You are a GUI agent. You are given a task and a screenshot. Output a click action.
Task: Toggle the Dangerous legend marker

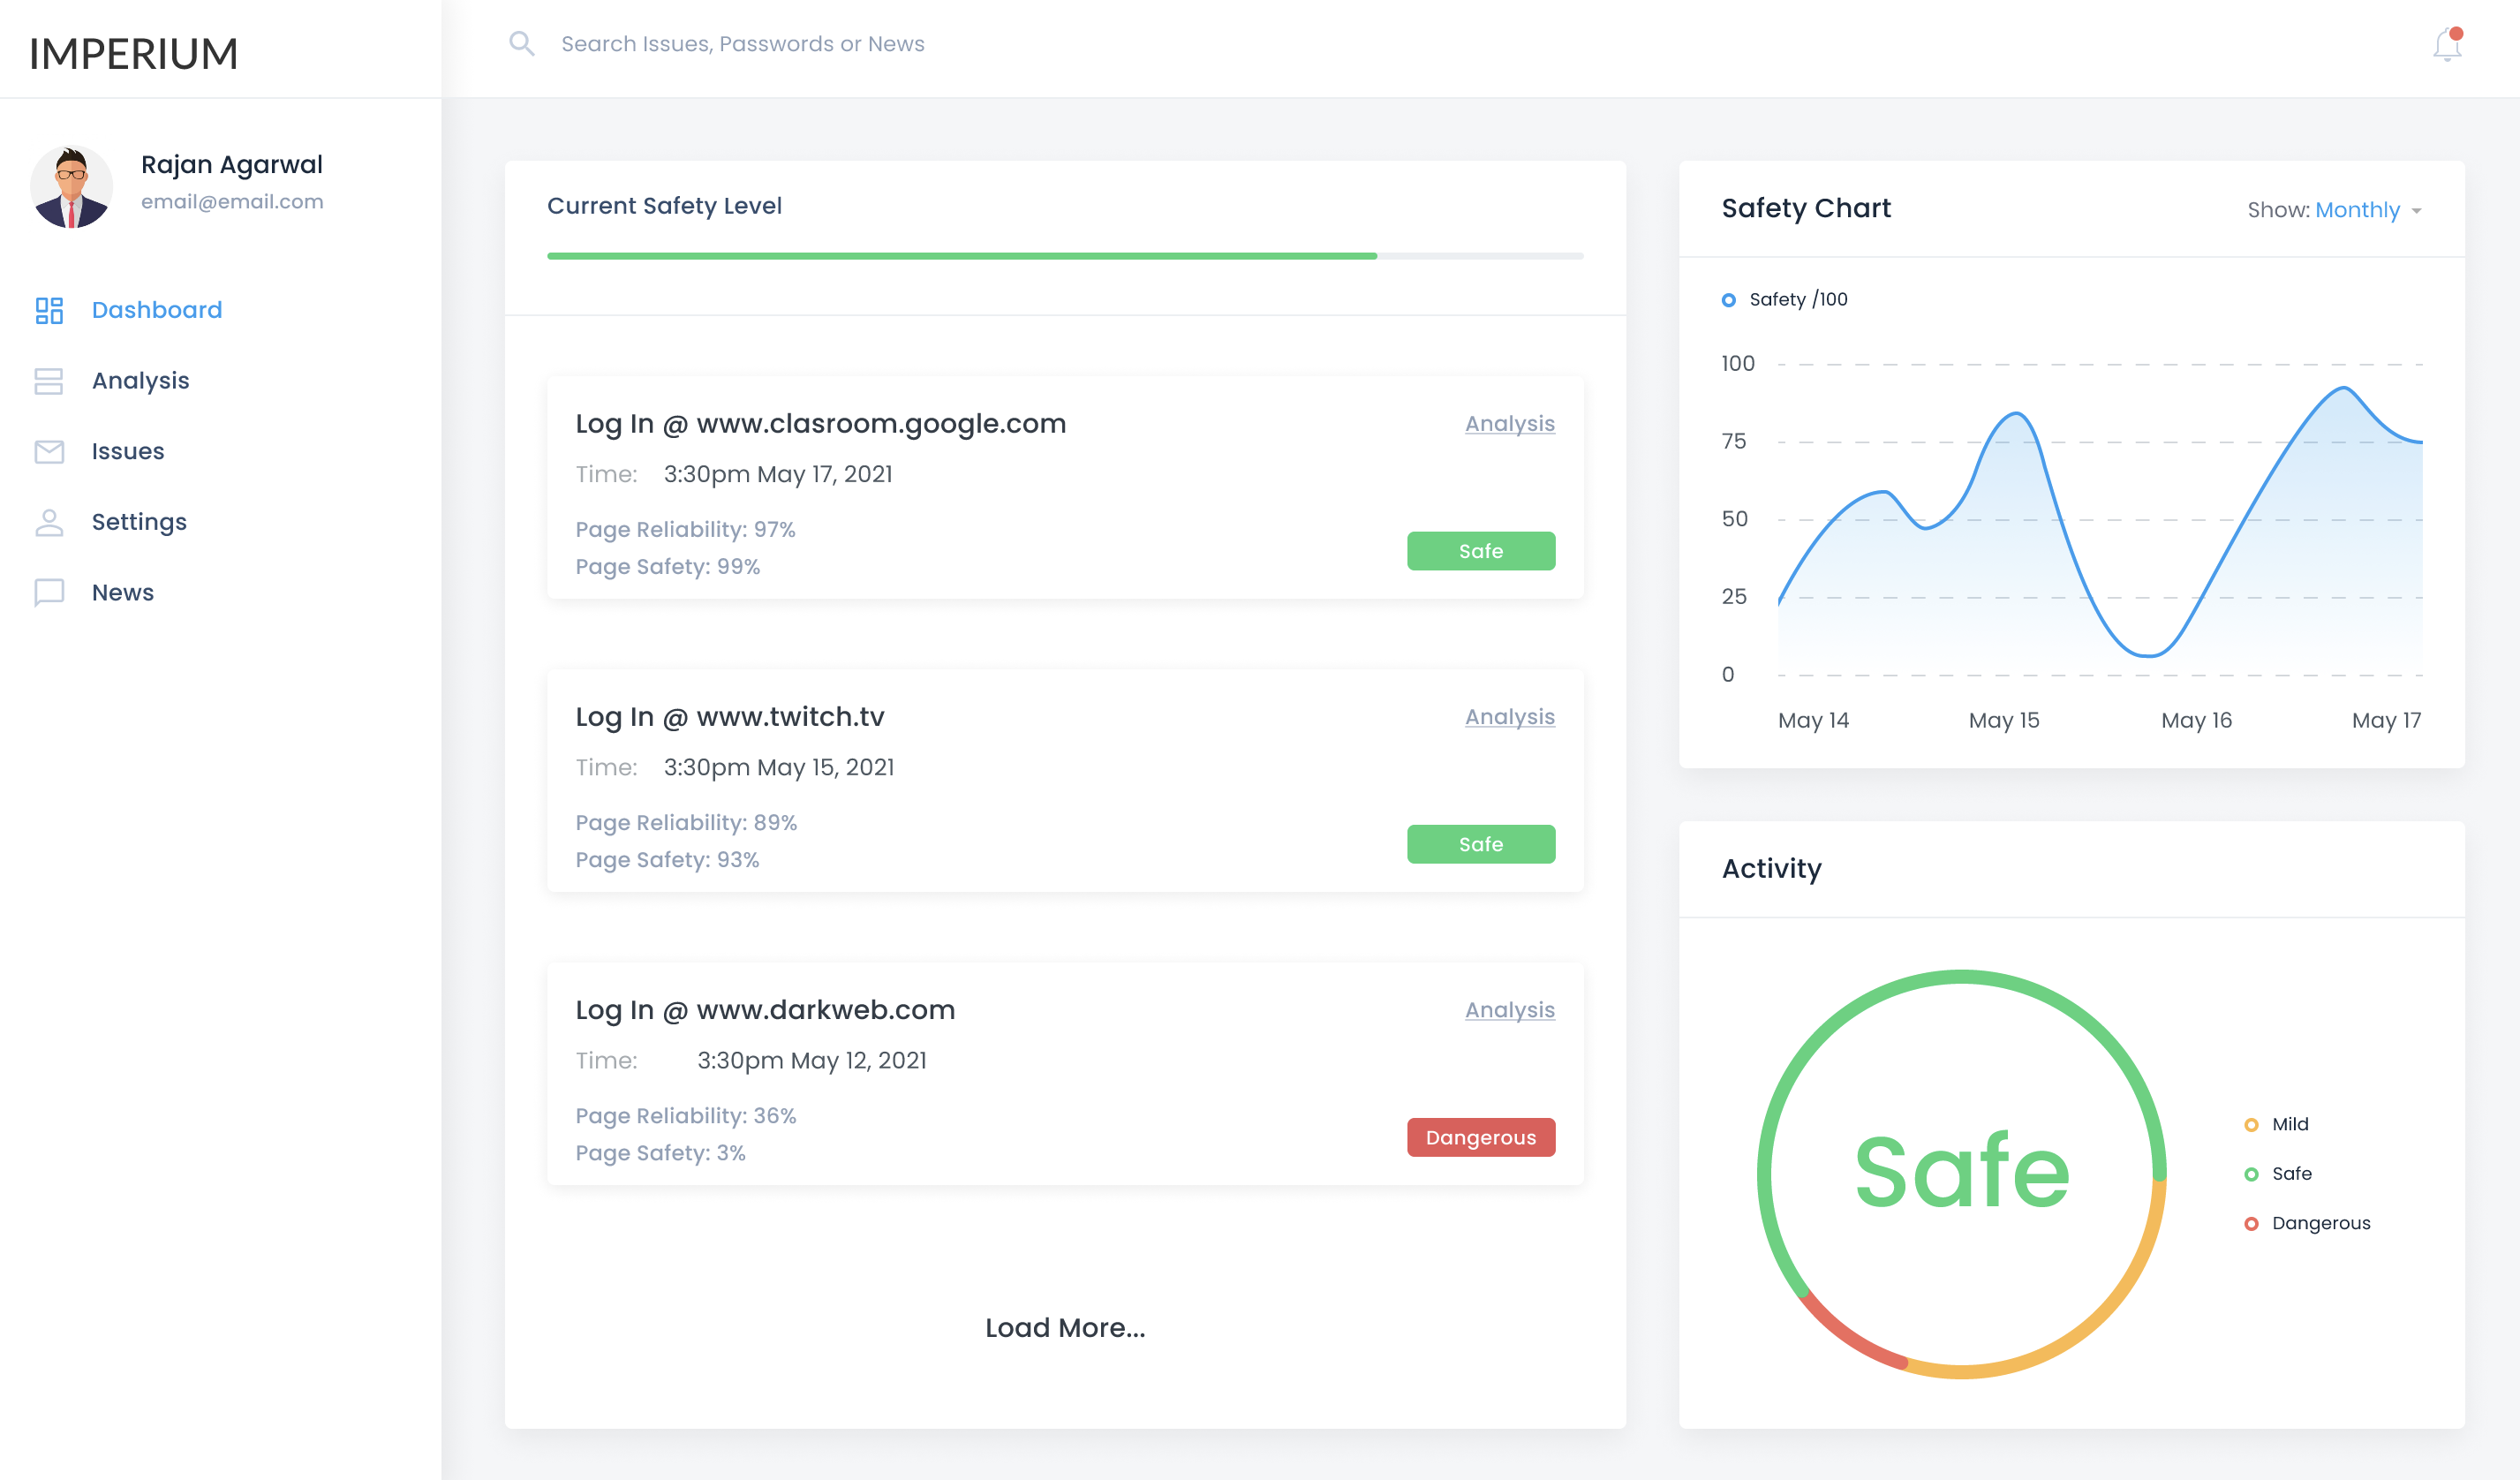pyautogui.click(x=2251, y=1224)
